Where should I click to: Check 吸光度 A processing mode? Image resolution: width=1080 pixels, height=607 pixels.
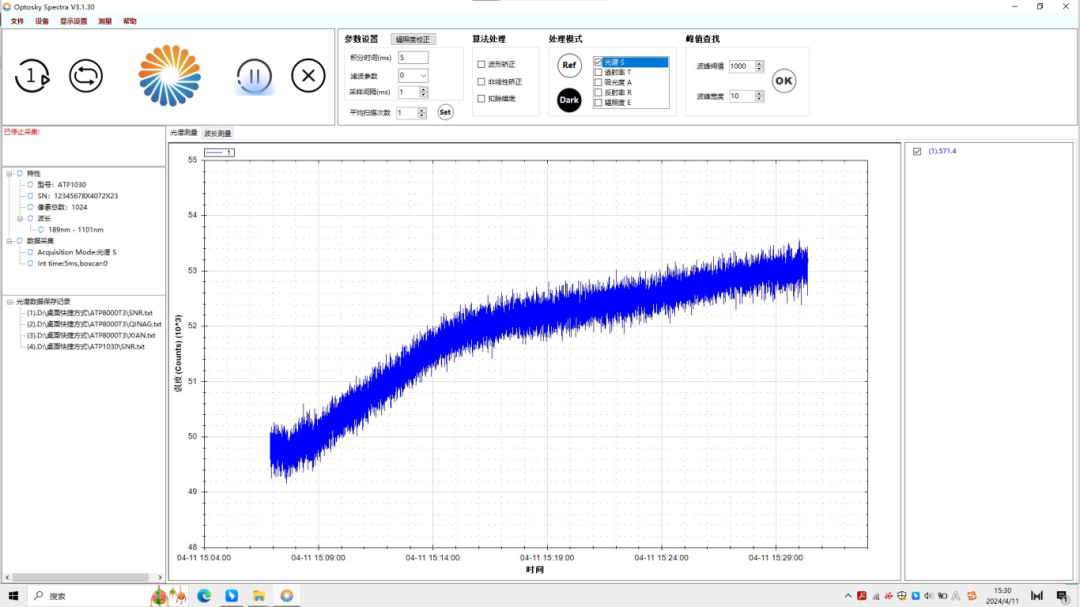point(598,82)
